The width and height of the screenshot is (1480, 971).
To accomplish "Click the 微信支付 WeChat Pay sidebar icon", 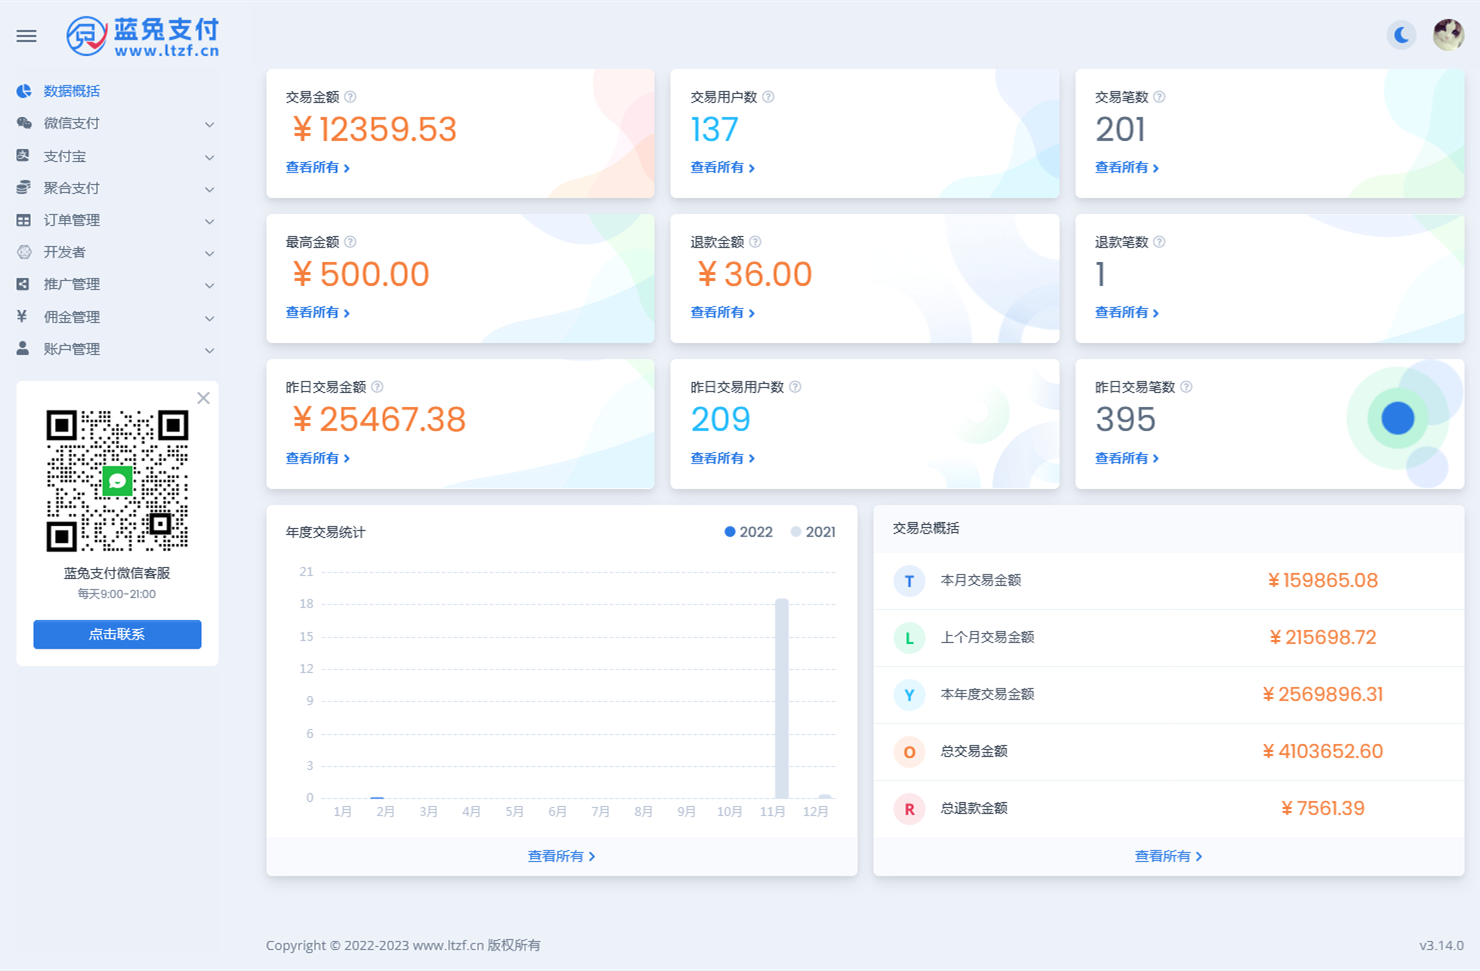I will (22, 123).
